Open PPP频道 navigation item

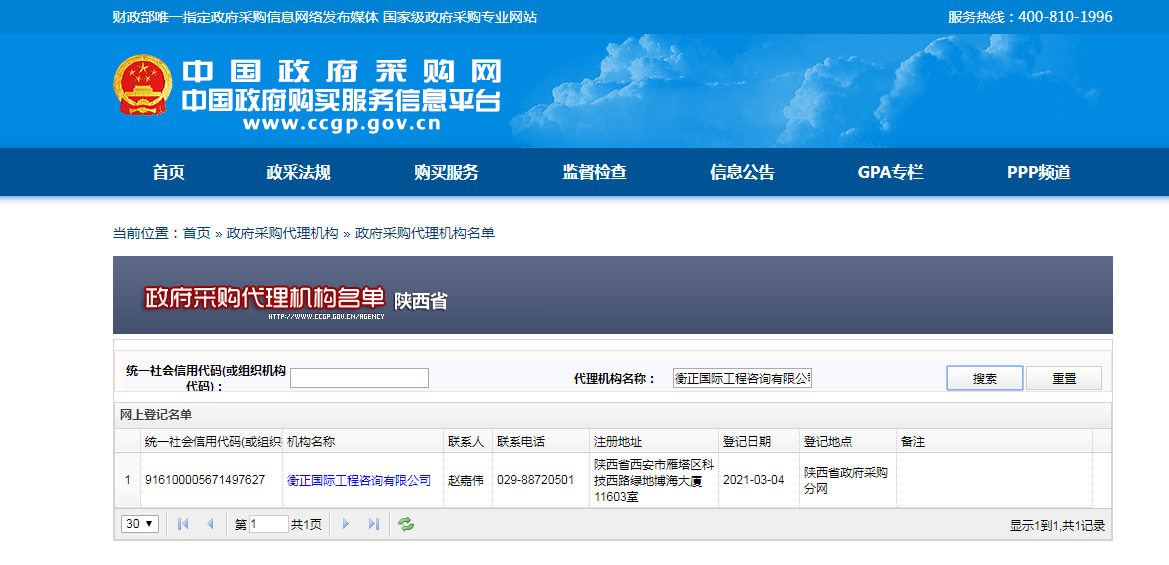(x=1039, y=172)
